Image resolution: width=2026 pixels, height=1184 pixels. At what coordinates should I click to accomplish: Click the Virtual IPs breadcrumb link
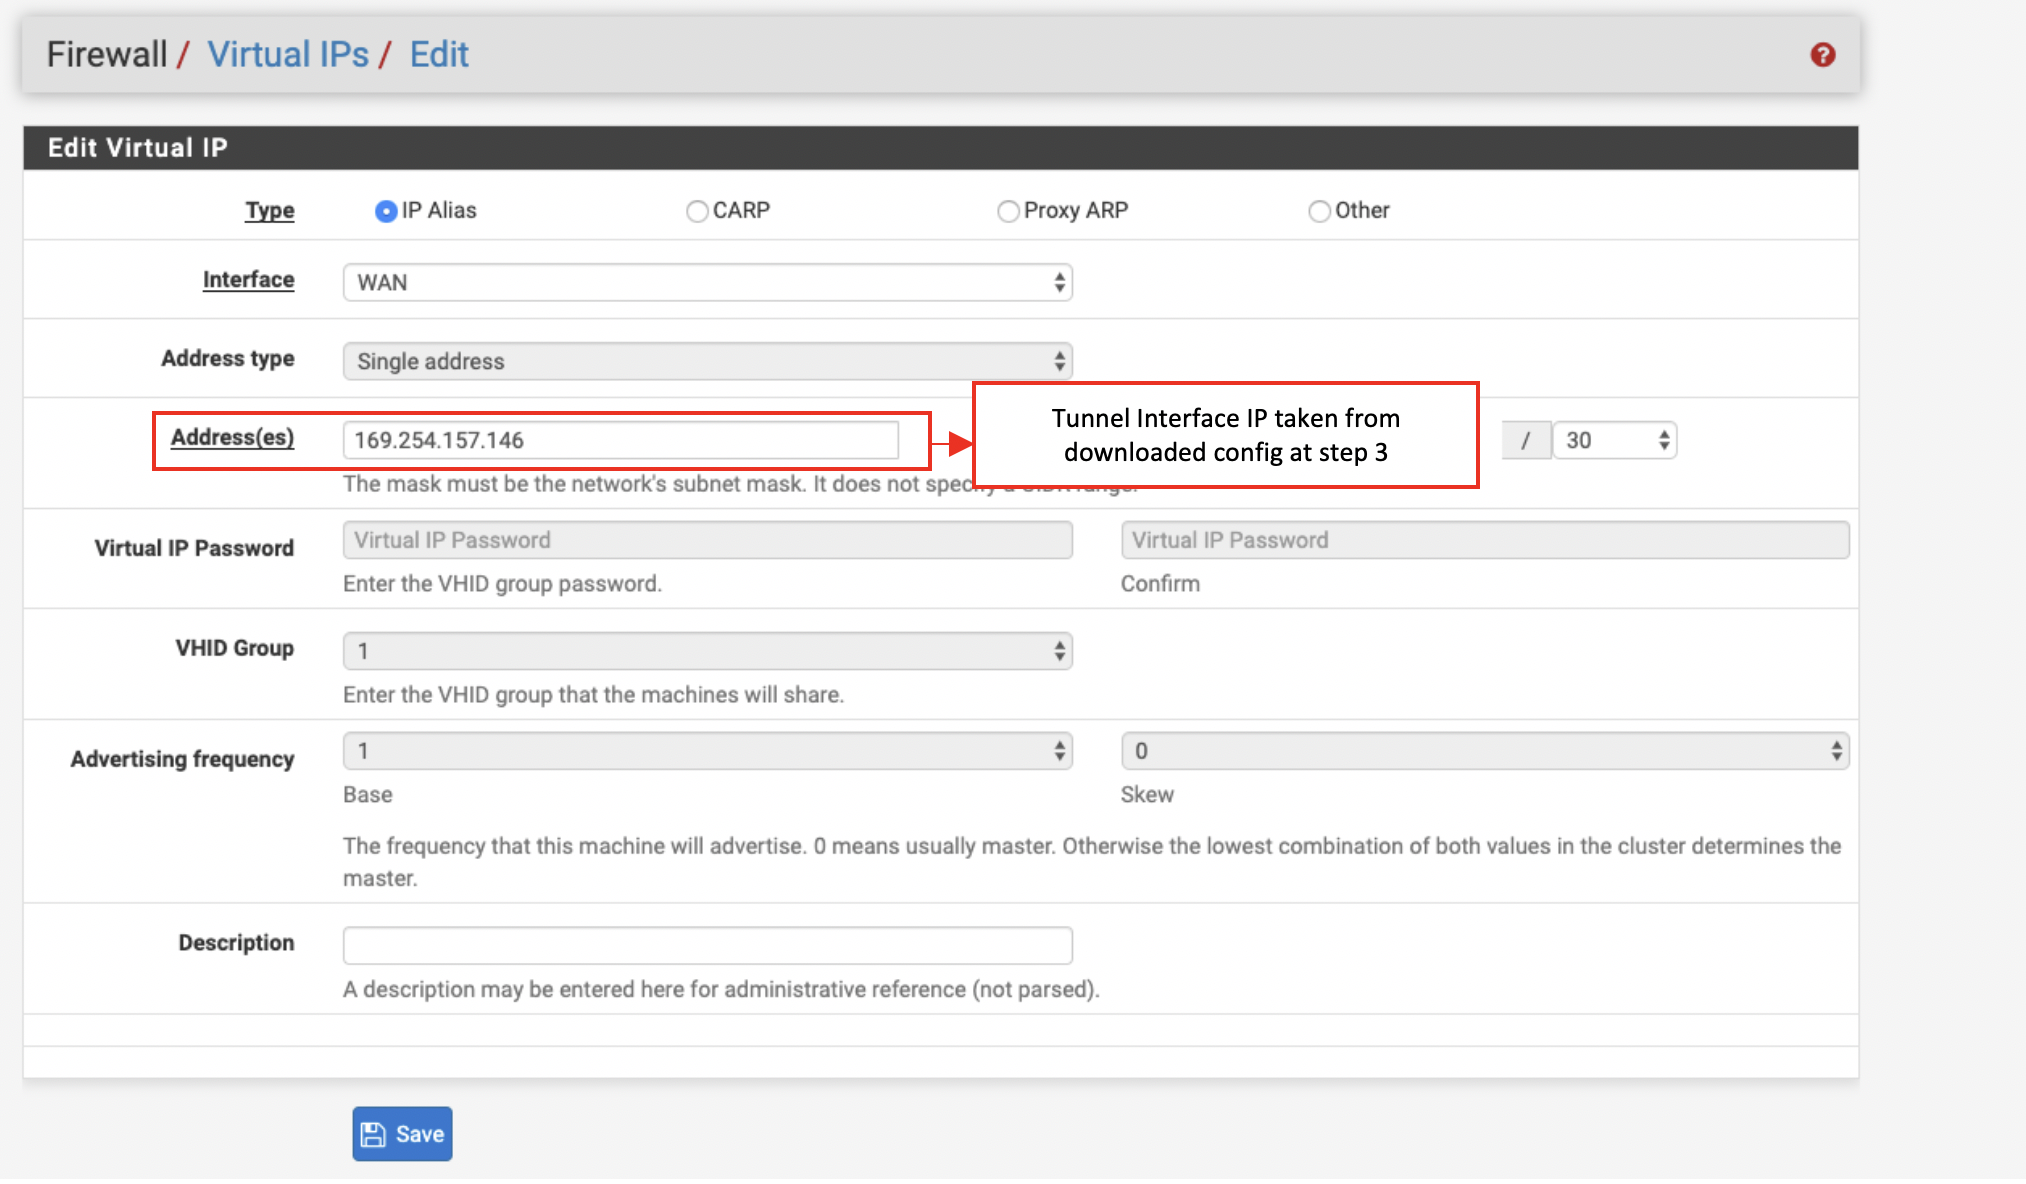[288, 54]
